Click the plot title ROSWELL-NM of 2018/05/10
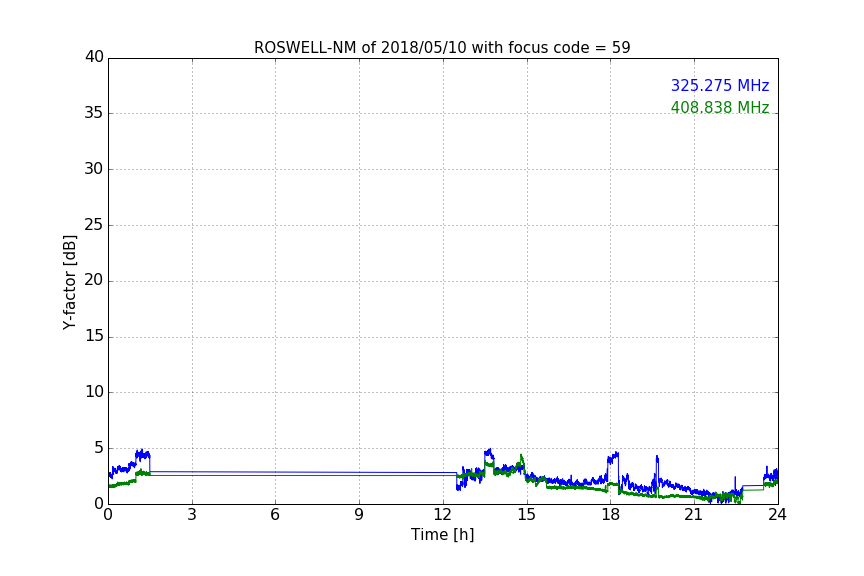 coord(442,48)
